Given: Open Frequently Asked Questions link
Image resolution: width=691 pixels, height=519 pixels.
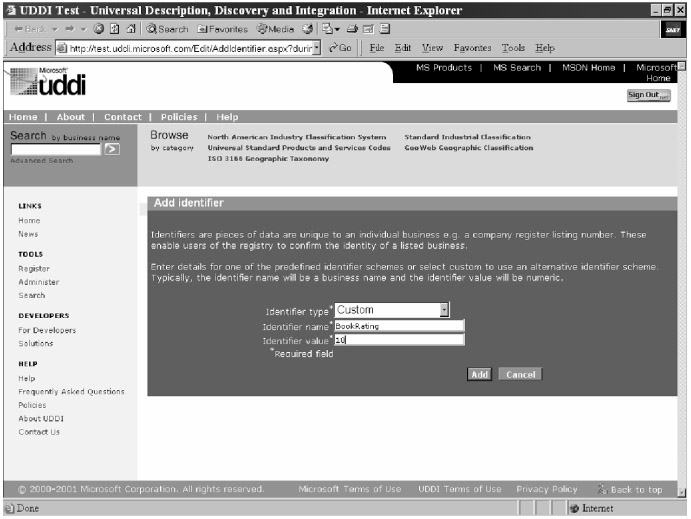Looking at the screenshot, I should tap(71, 392).
